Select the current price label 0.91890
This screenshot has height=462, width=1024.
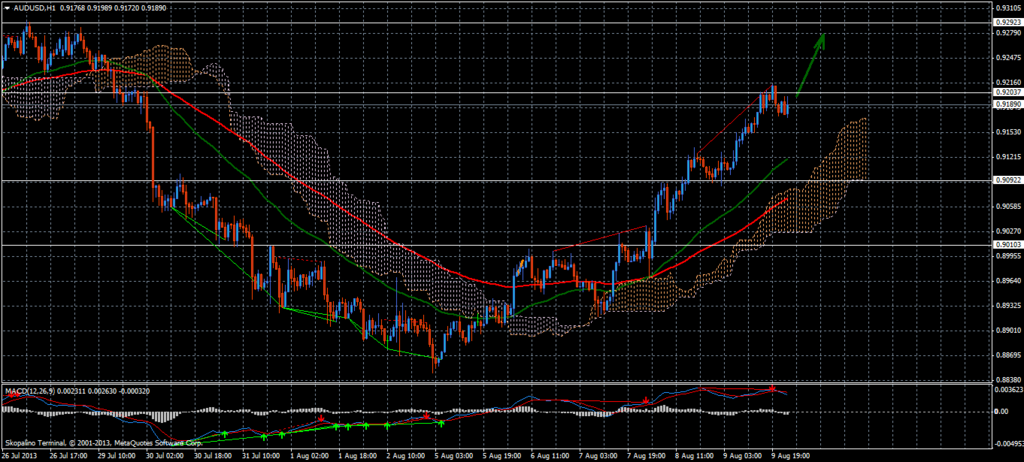pyautogui.click(x=1006, y=104)
